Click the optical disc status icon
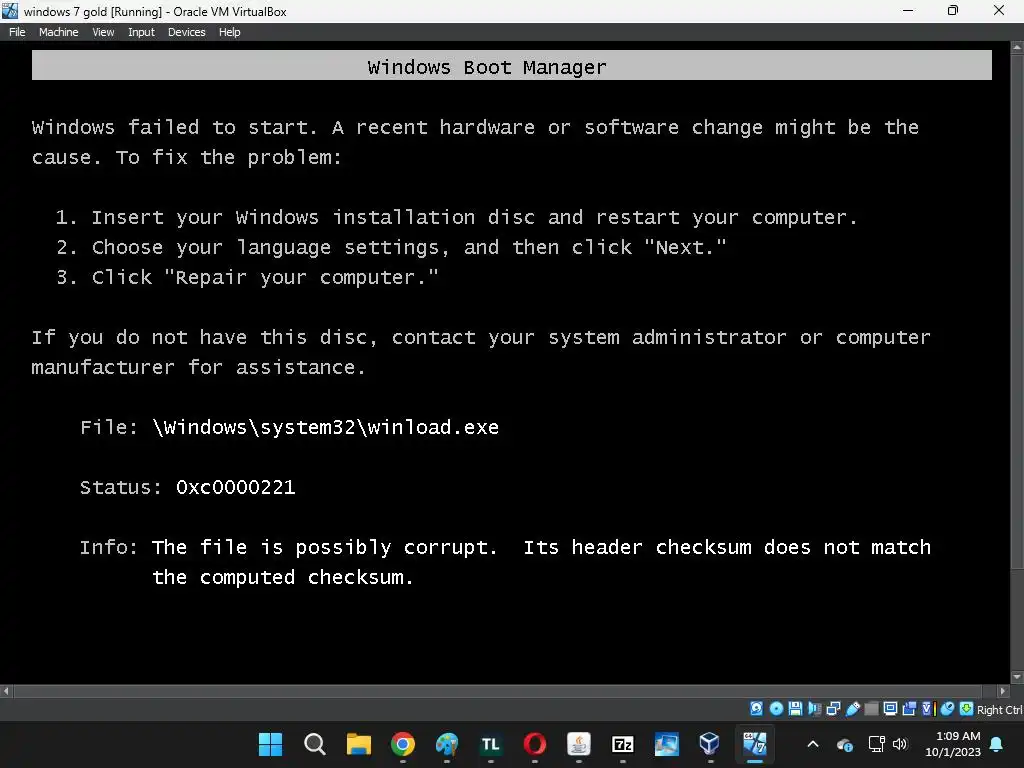This screenshot has width=1024, height=768. 776,709
